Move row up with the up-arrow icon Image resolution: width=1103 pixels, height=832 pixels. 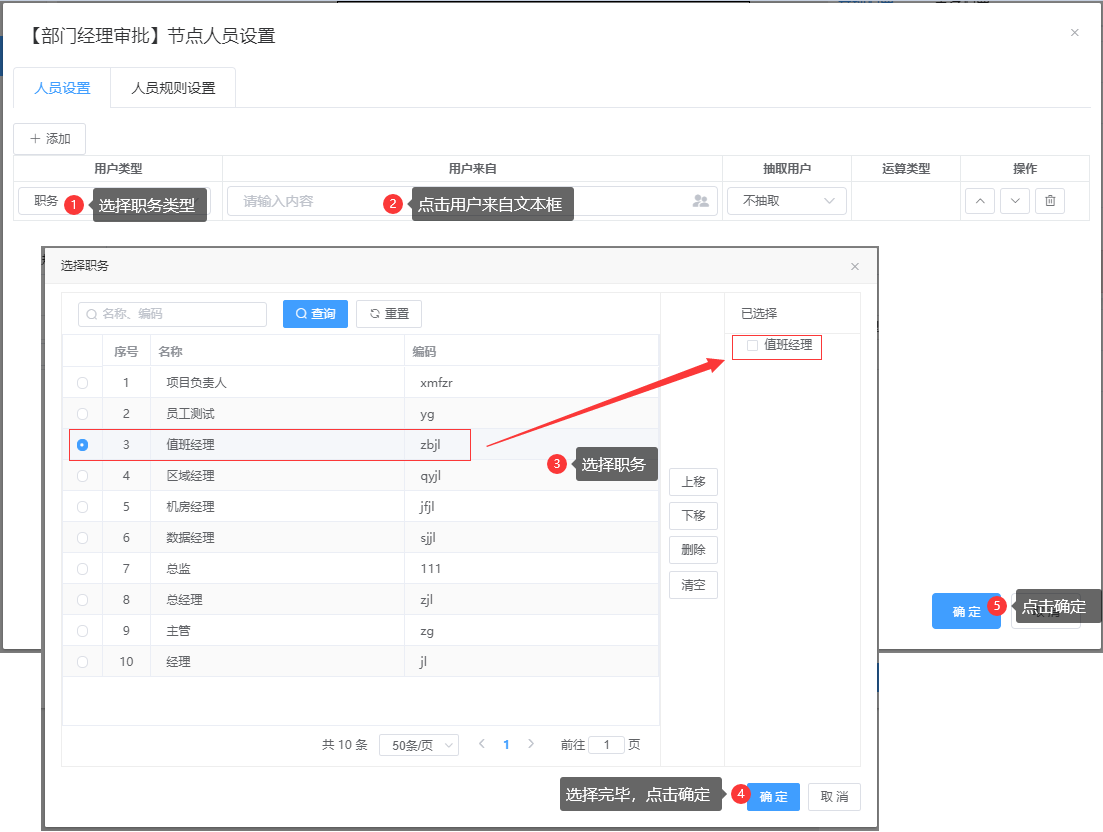click(x=980, y=201)
